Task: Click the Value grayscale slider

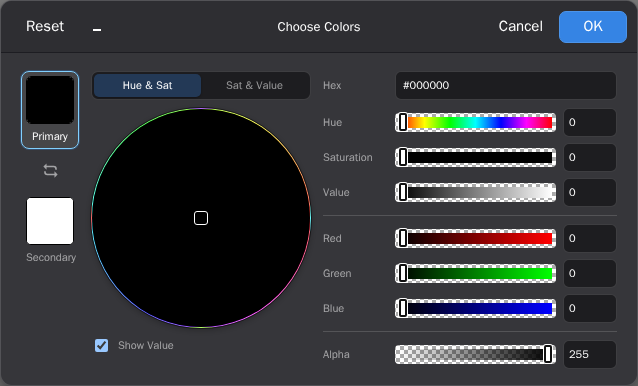Action: click(x=475, y=192)
